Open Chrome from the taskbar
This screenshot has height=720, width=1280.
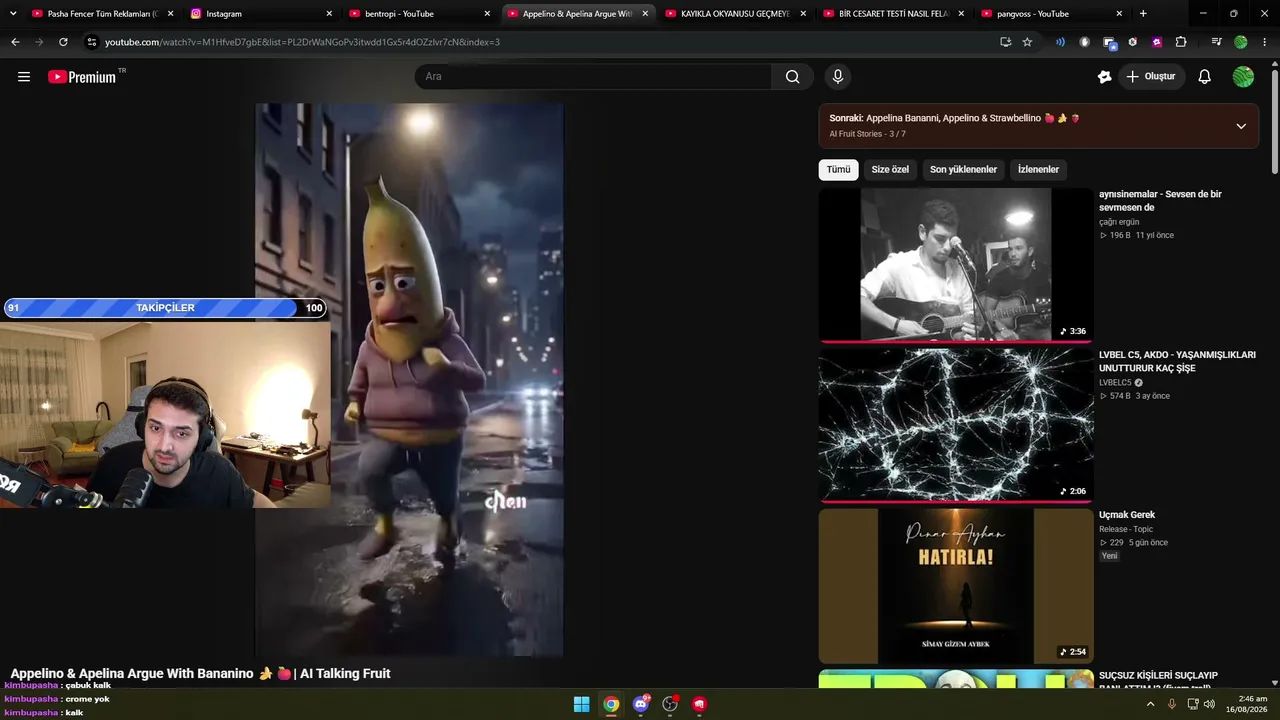pos(611,704)
